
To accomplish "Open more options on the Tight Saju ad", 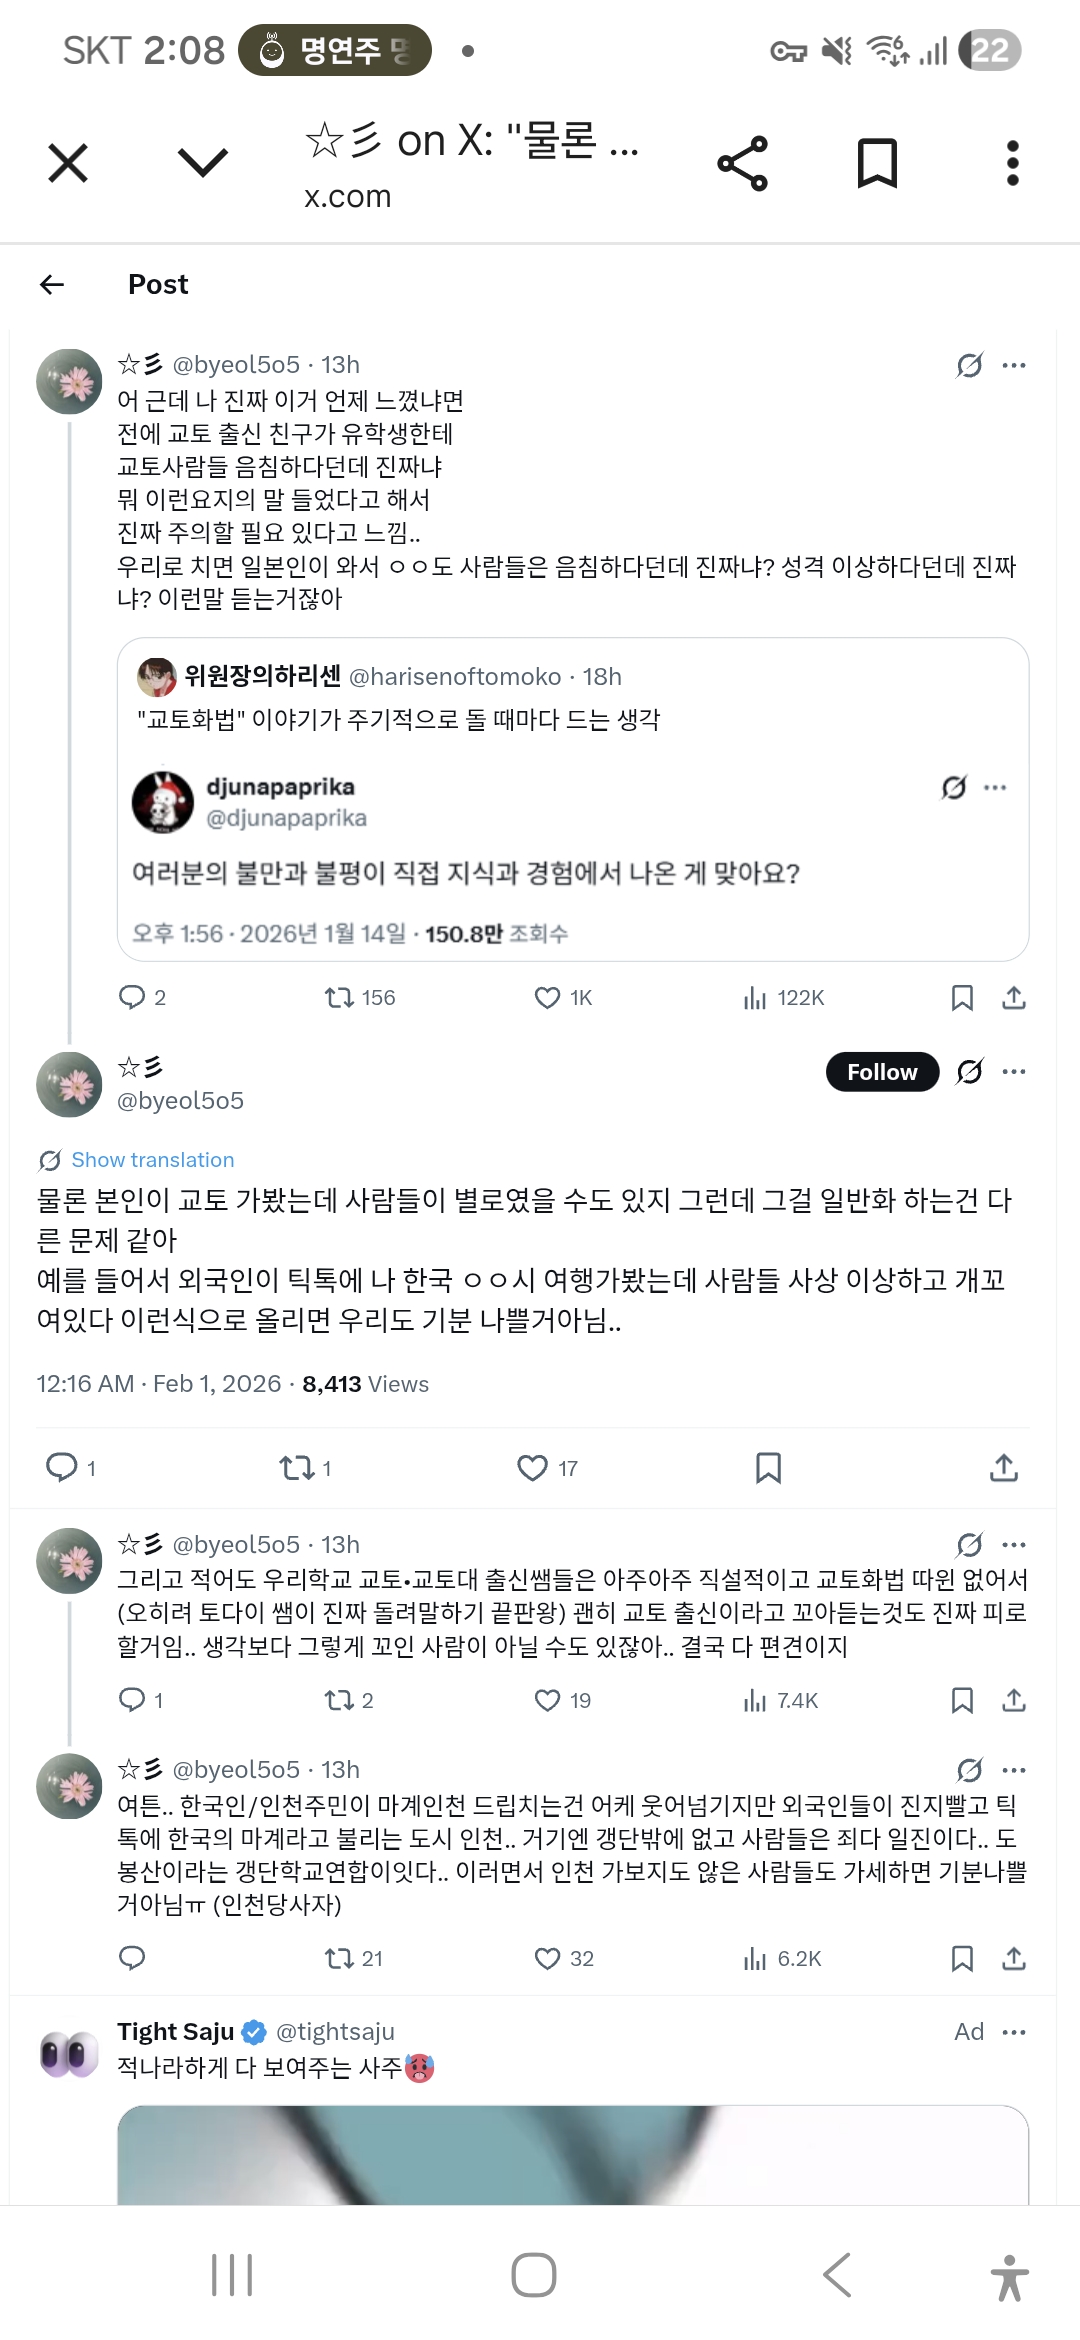I will (x=1014, y=2032).
